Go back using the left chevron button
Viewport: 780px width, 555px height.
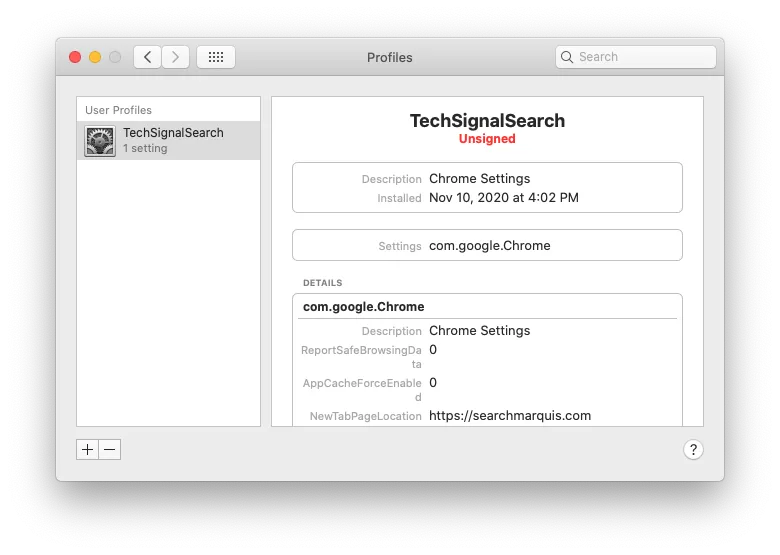pos(148,57)
